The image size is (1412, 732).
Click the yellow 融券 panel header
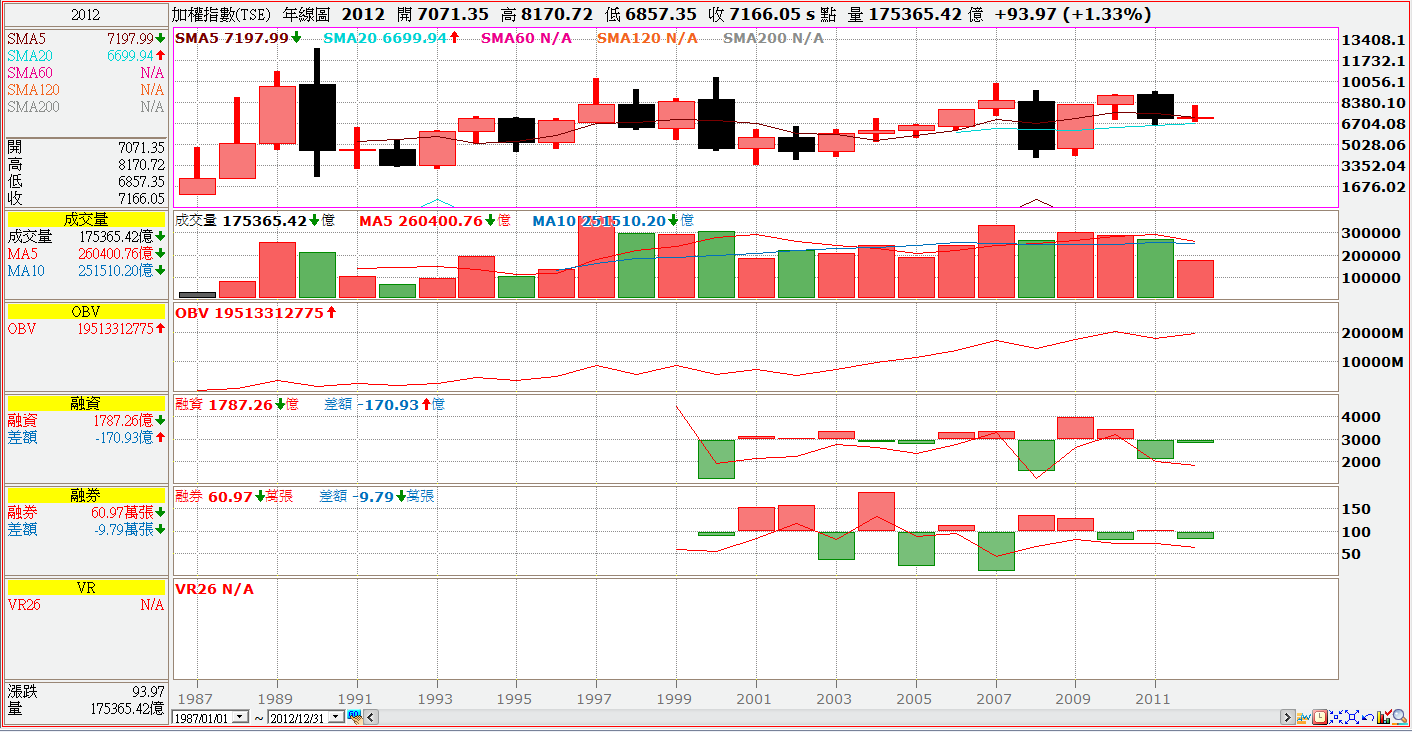point(86,496)
